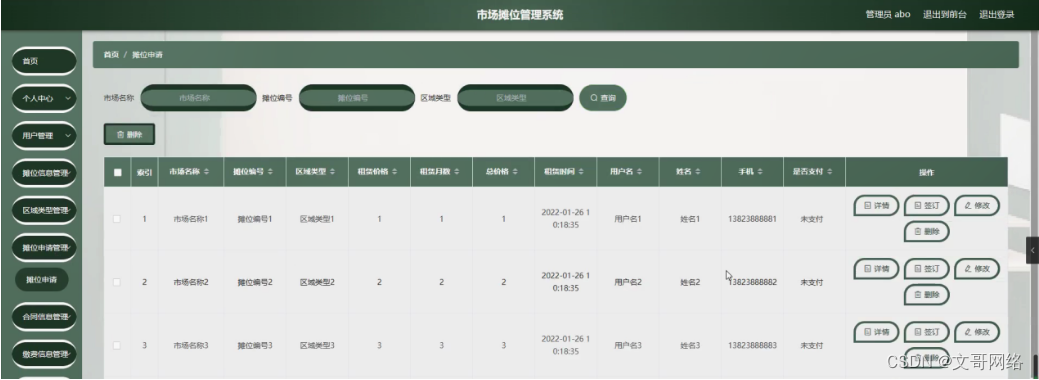Expand the 区域类型管理 sidebar menu
The image size is (1039, 380).
click(44, 210)
